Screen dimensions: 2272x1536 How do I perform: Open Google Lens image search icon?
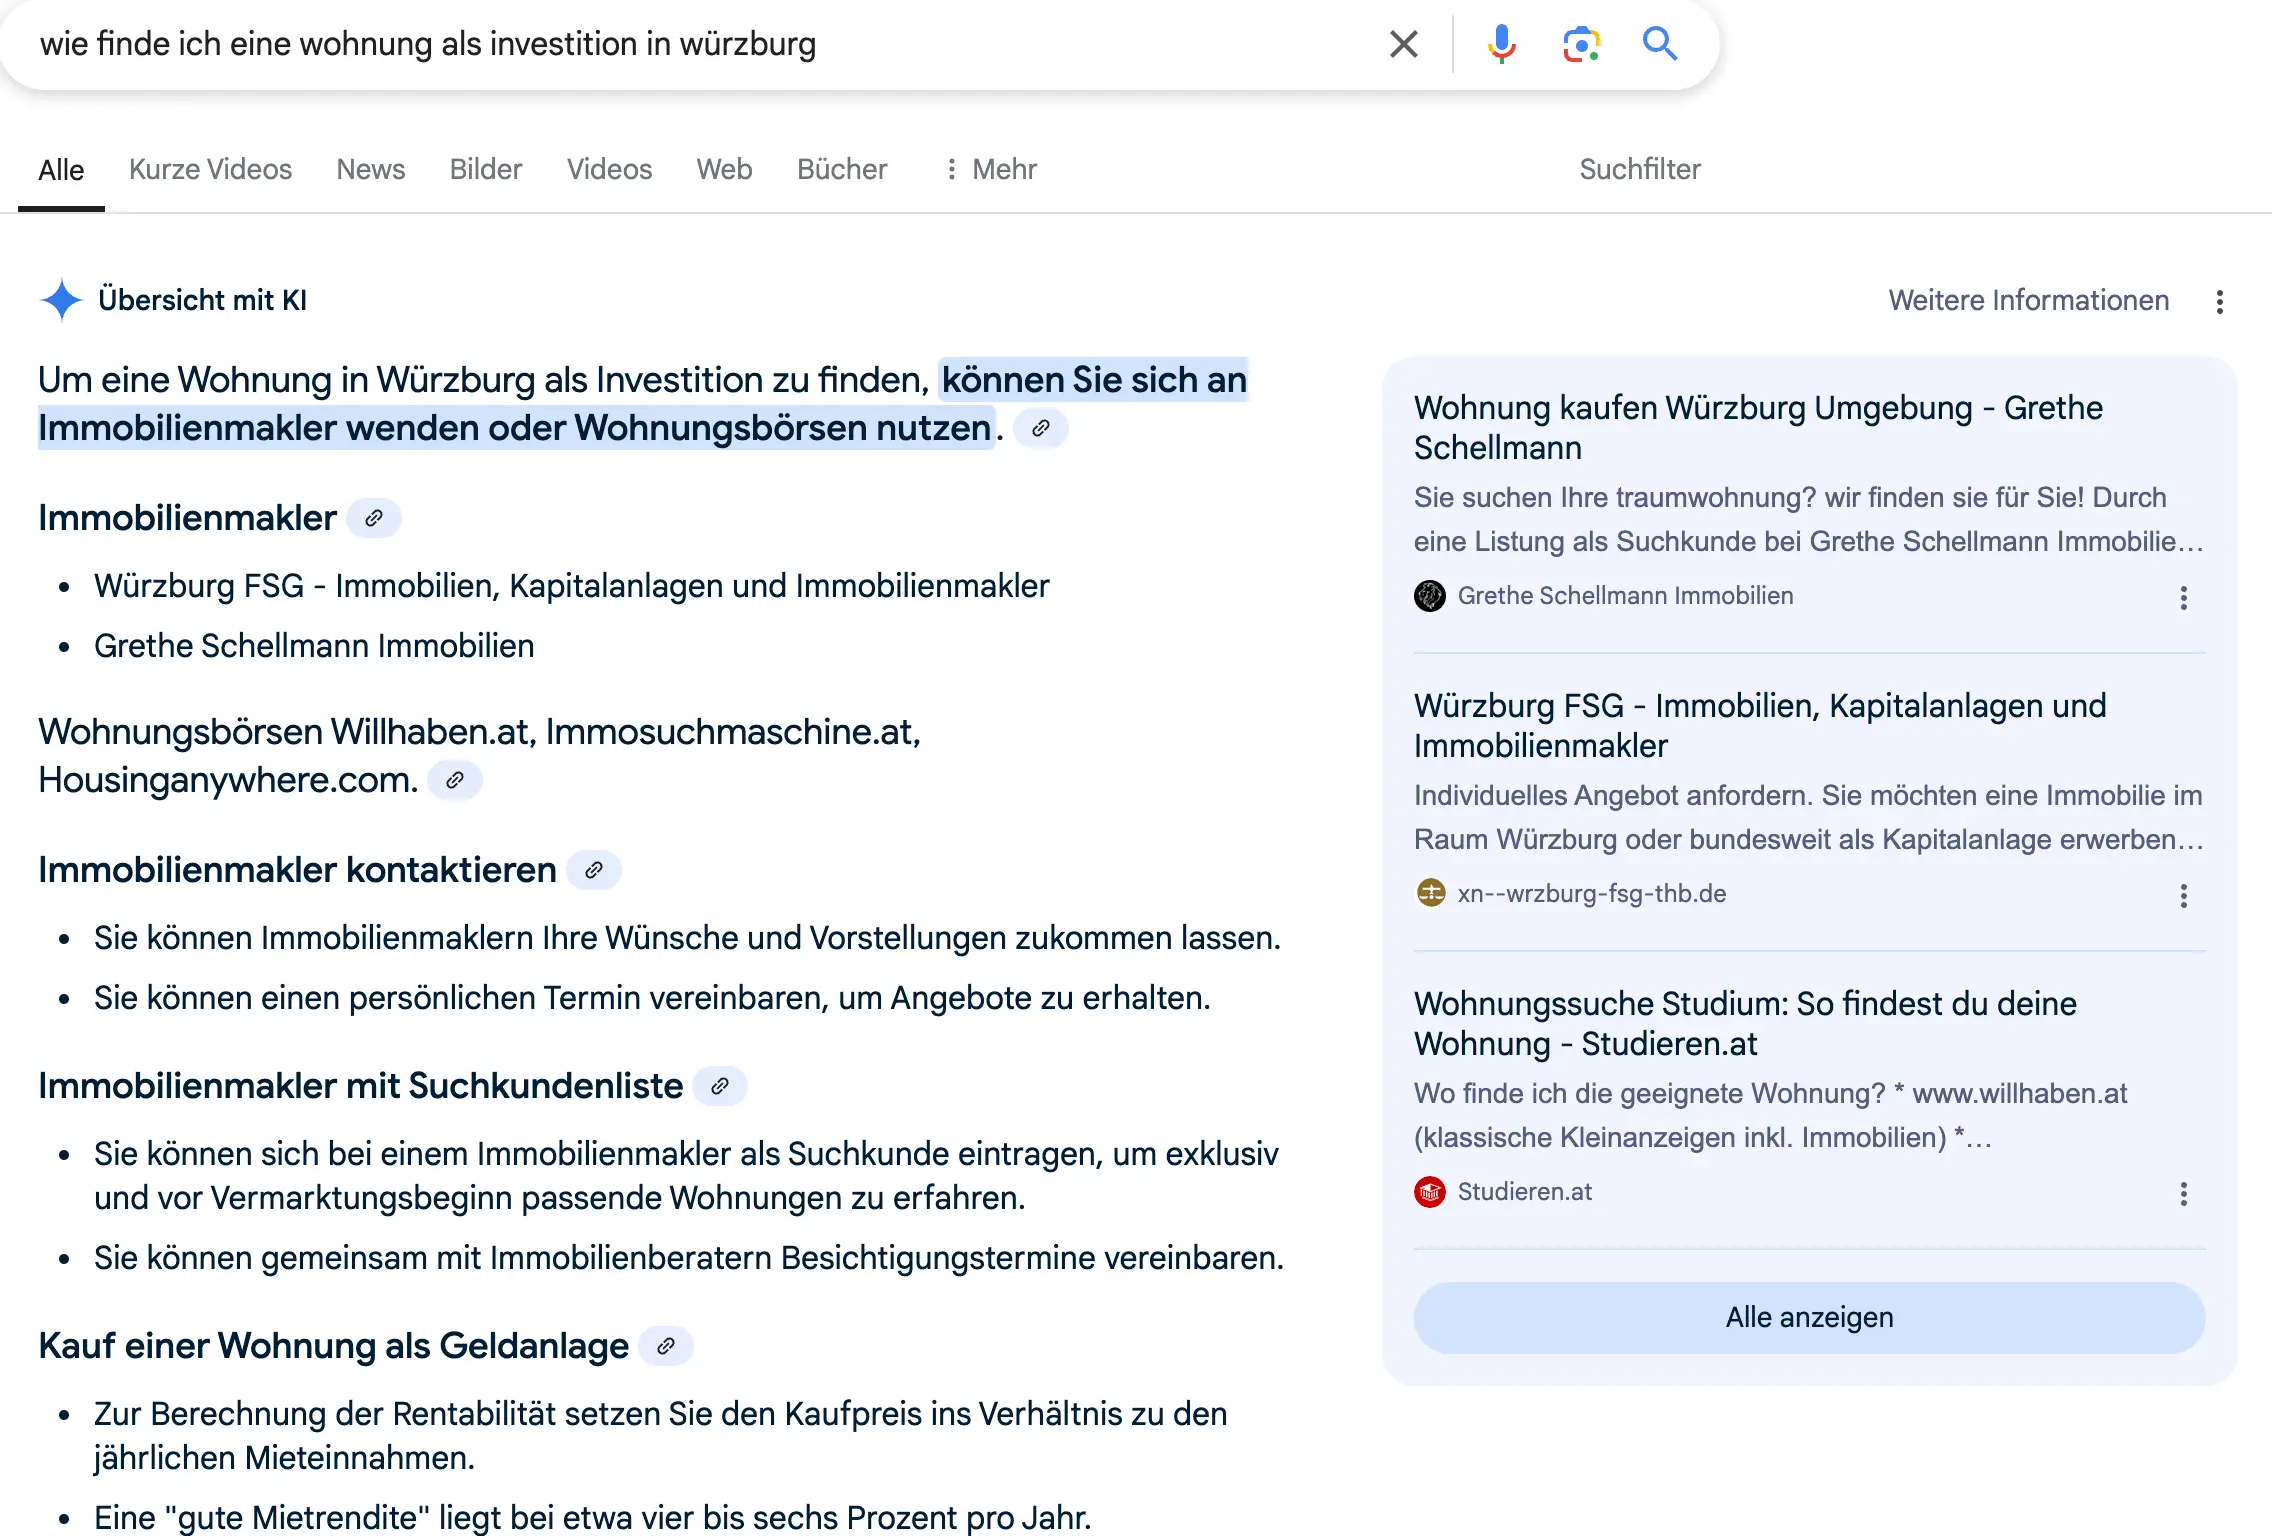coord(1581,44)
